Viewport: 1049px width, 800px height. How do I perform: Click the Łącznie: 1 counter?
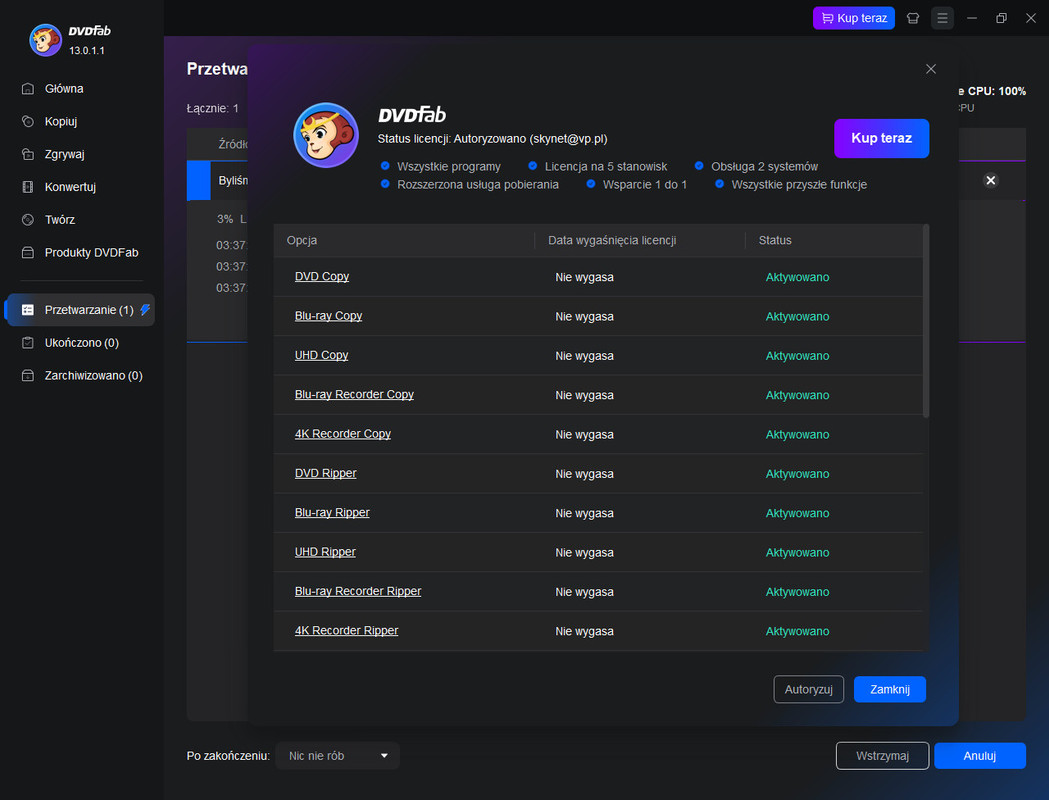213,108
